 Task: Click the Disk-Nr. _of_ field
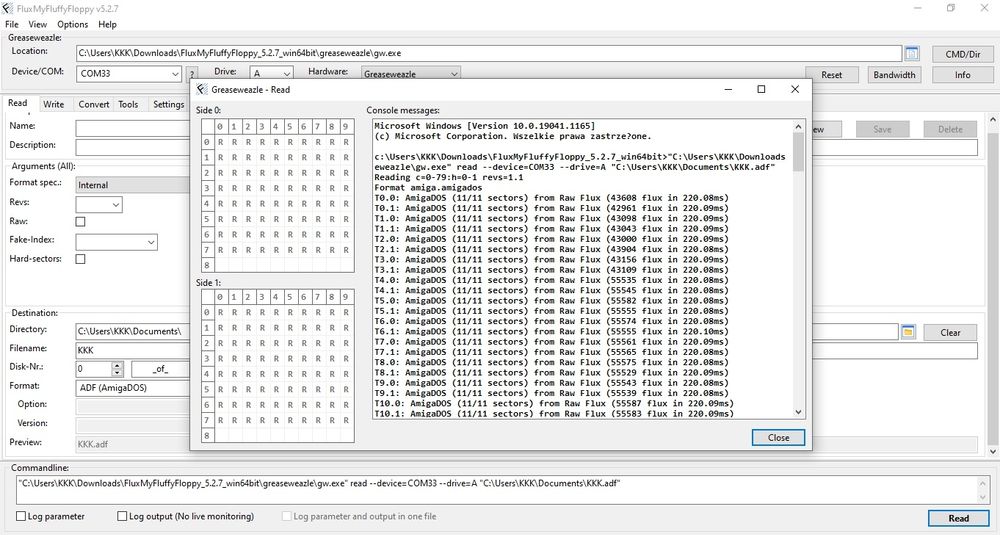click(161, 369)
